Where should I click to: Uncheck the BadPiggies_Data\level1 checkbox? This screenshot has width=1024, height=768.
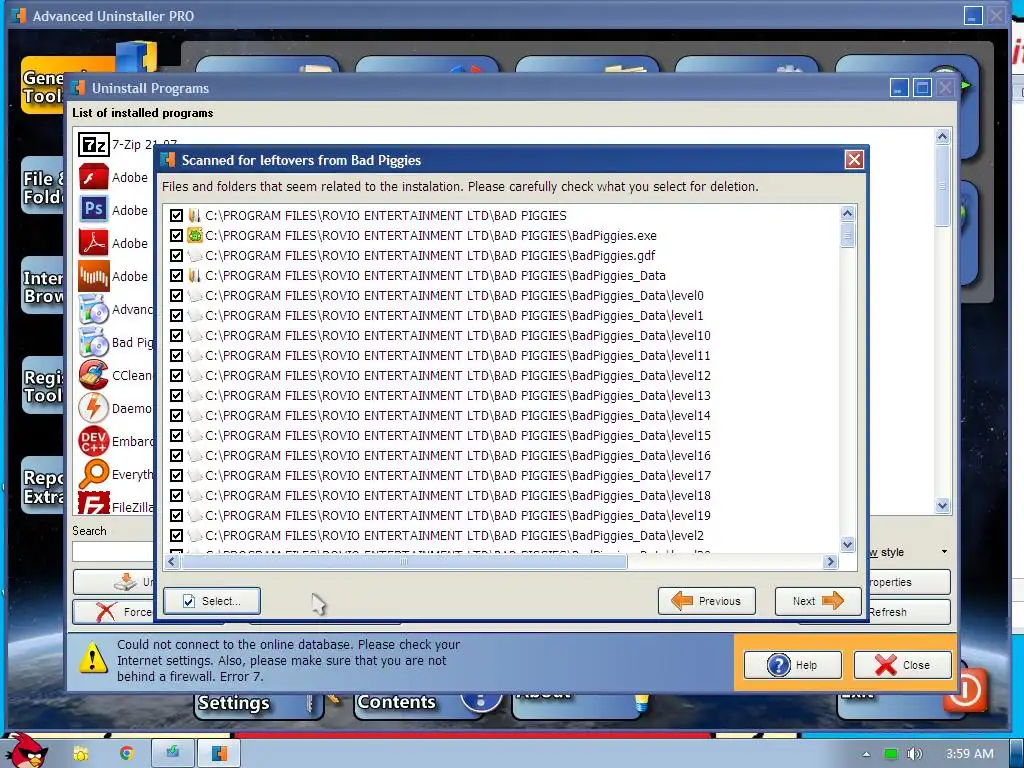[x=176, y=315]
